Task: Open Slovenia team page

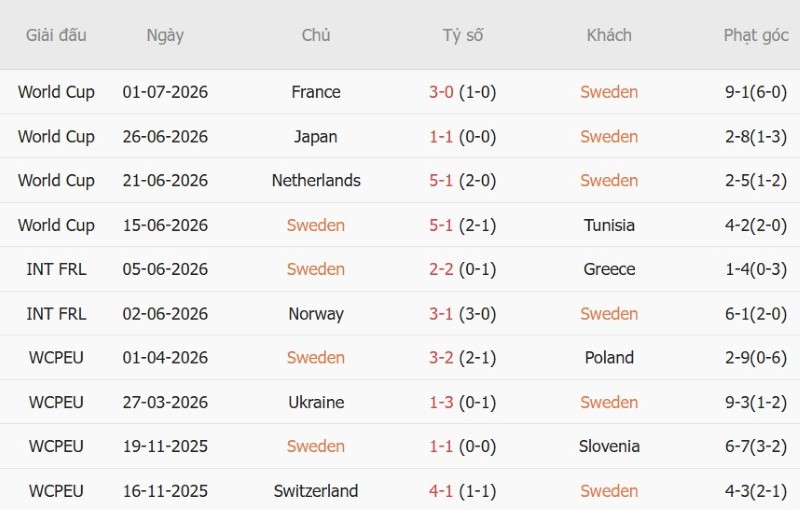Action: pos(609,446)
